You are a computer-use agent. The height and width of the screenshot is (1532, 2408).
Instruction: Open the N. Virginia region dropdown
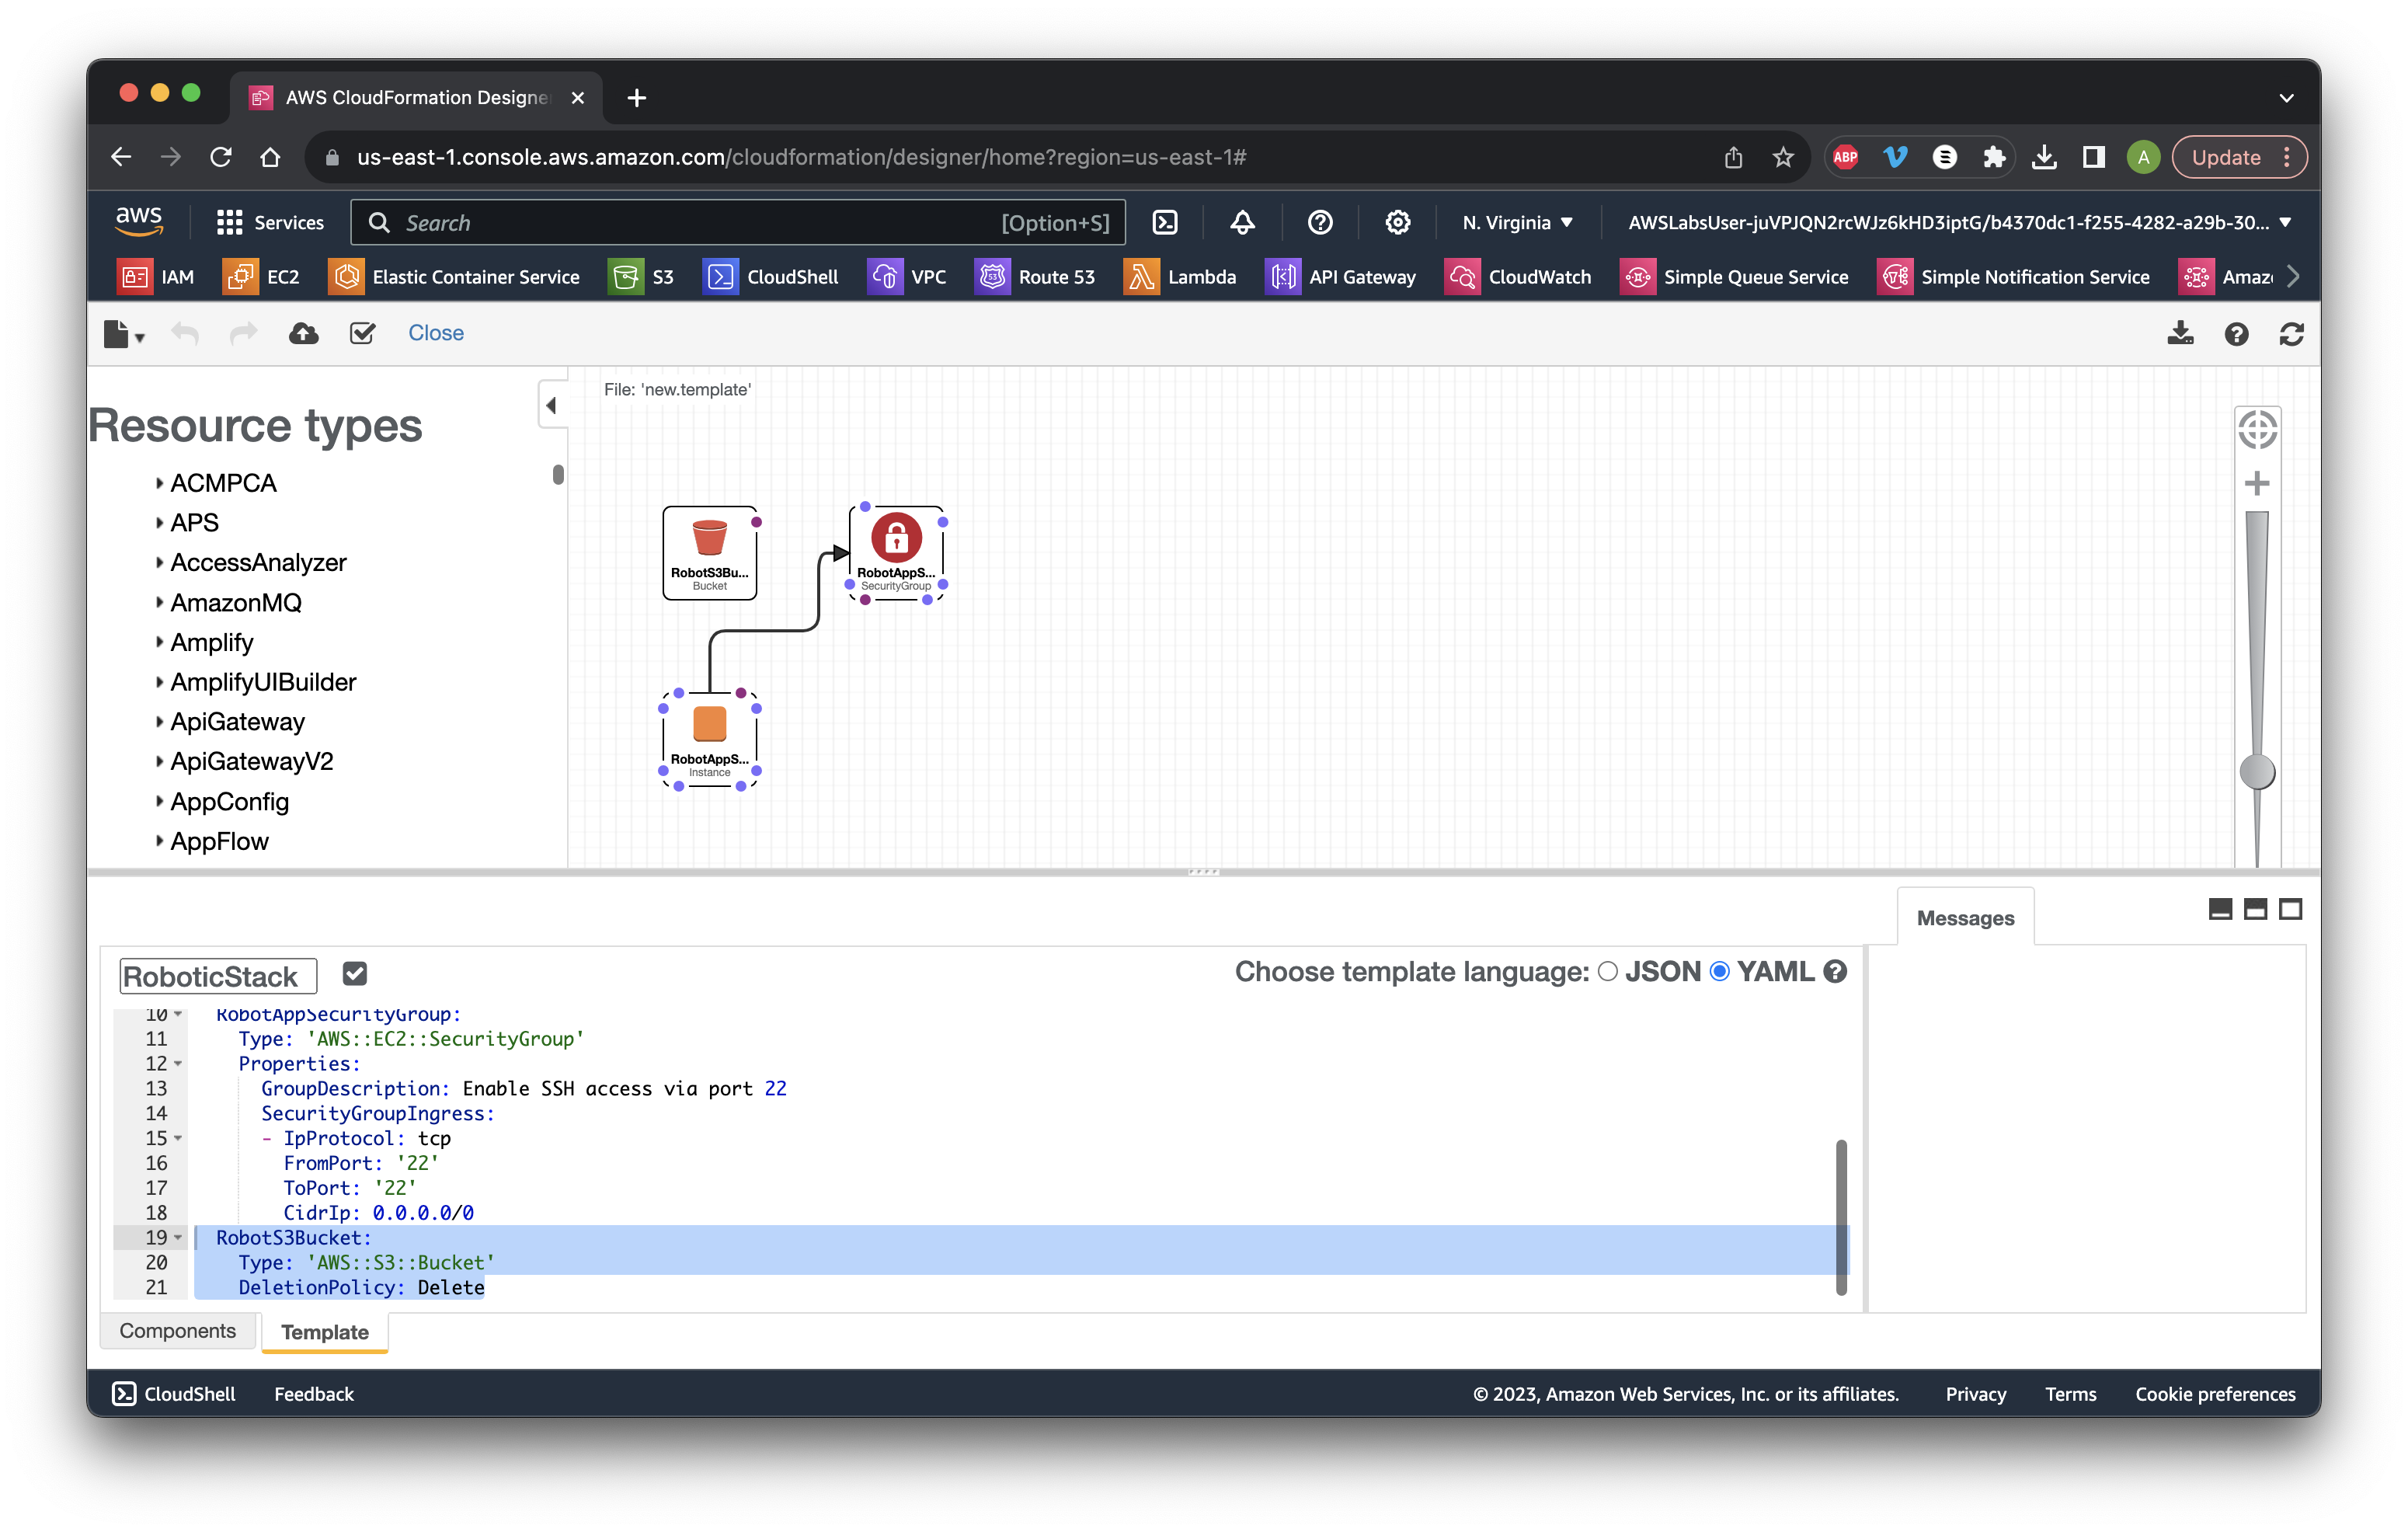click(1517, 222)
